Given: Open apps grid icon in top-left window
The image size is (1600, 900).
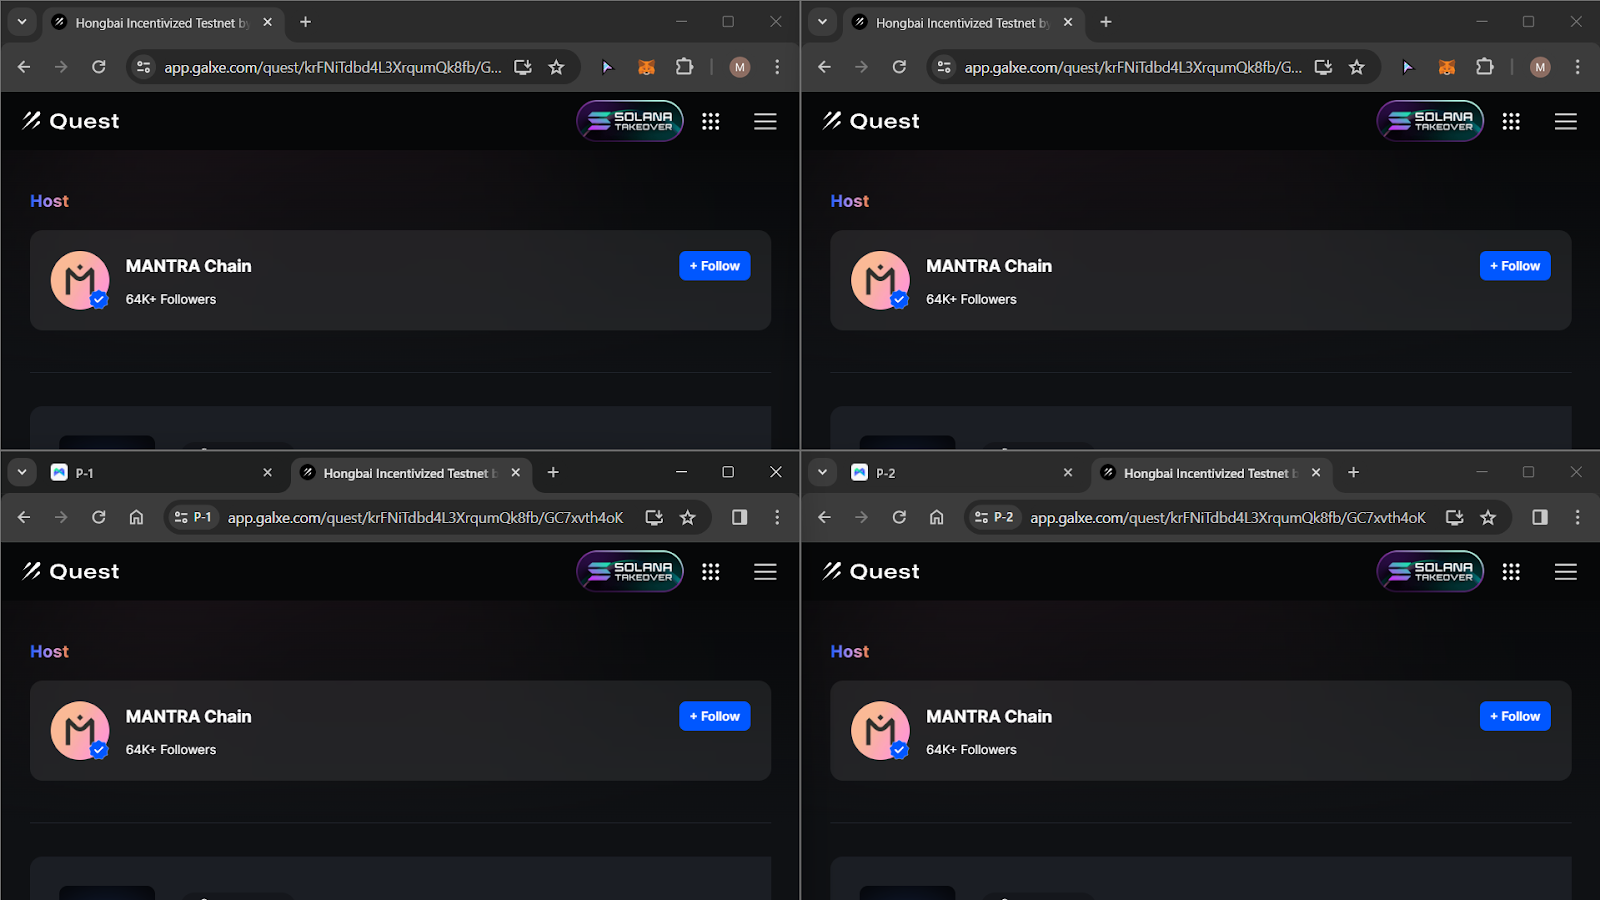Looking at the screenshot, I should [x=711, y=121].
